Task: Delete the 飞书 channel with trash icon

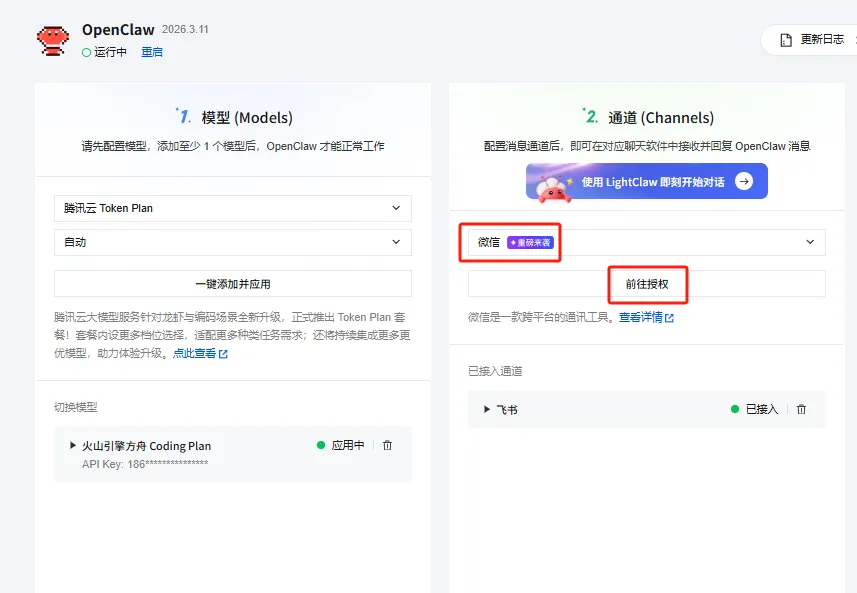Action: click(x=801, y=409)
